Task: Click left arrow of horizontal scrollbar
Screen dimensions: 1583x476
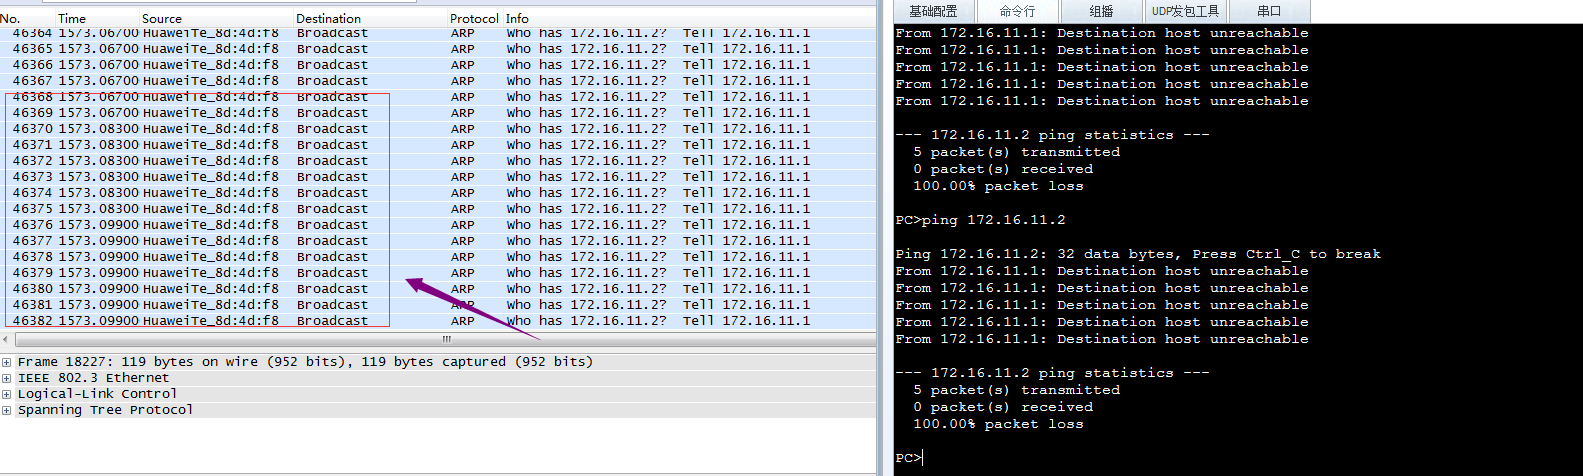Action: [x=6, y=339]
